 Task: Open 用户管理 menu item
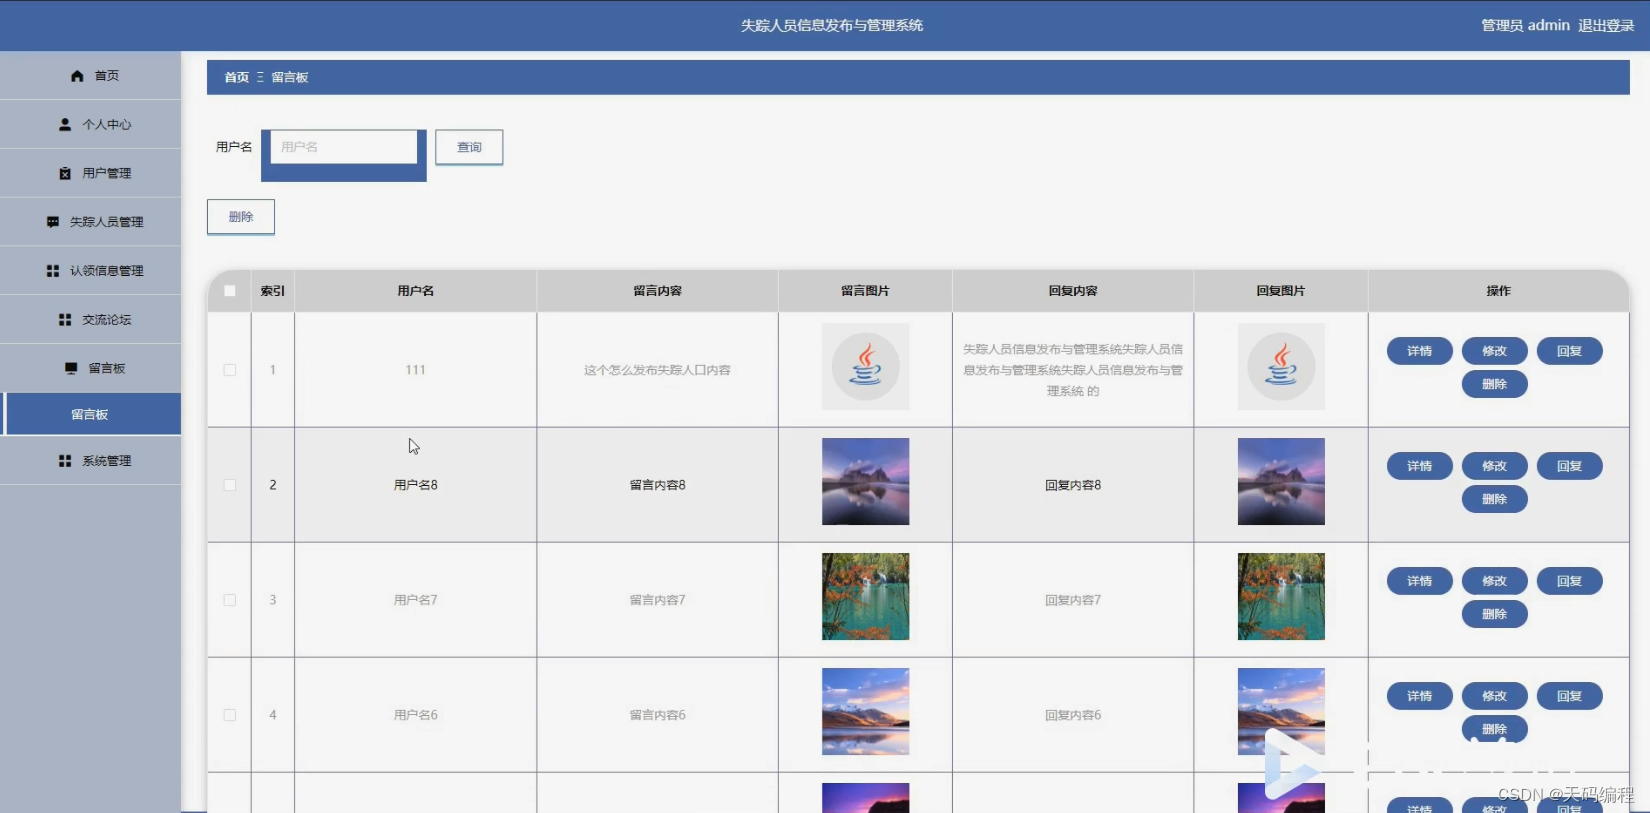click(90, 174)
